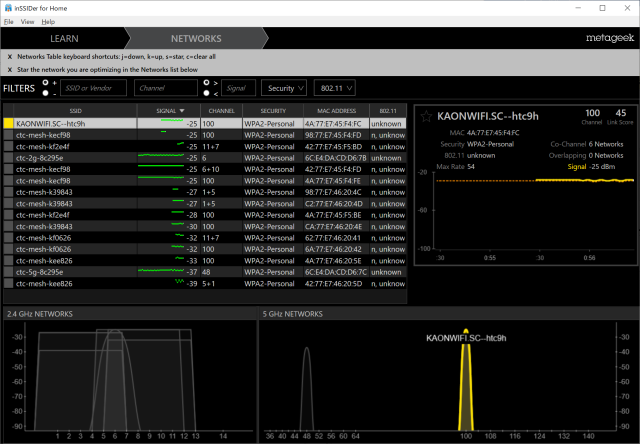
Task: Sort by the SECURITY column header
Action: click(x=273, y=111)
